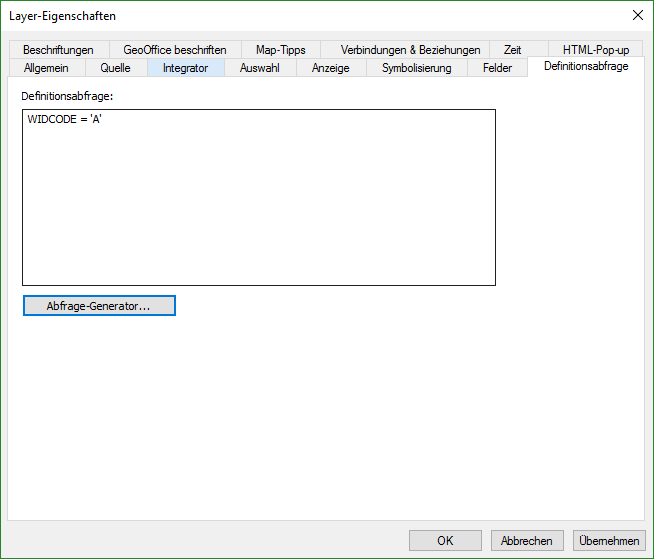Open the Integrator tab
Screen dimensions: 654x559
(x=185, y=68)
